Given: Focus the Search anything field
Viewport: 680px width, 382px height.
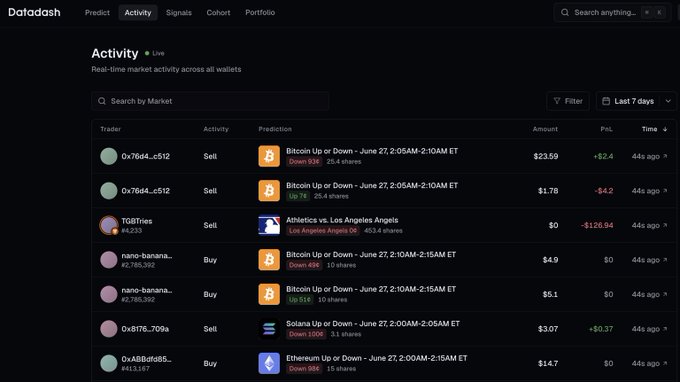Looking at the screenshot, I should (x=612, y=13).
